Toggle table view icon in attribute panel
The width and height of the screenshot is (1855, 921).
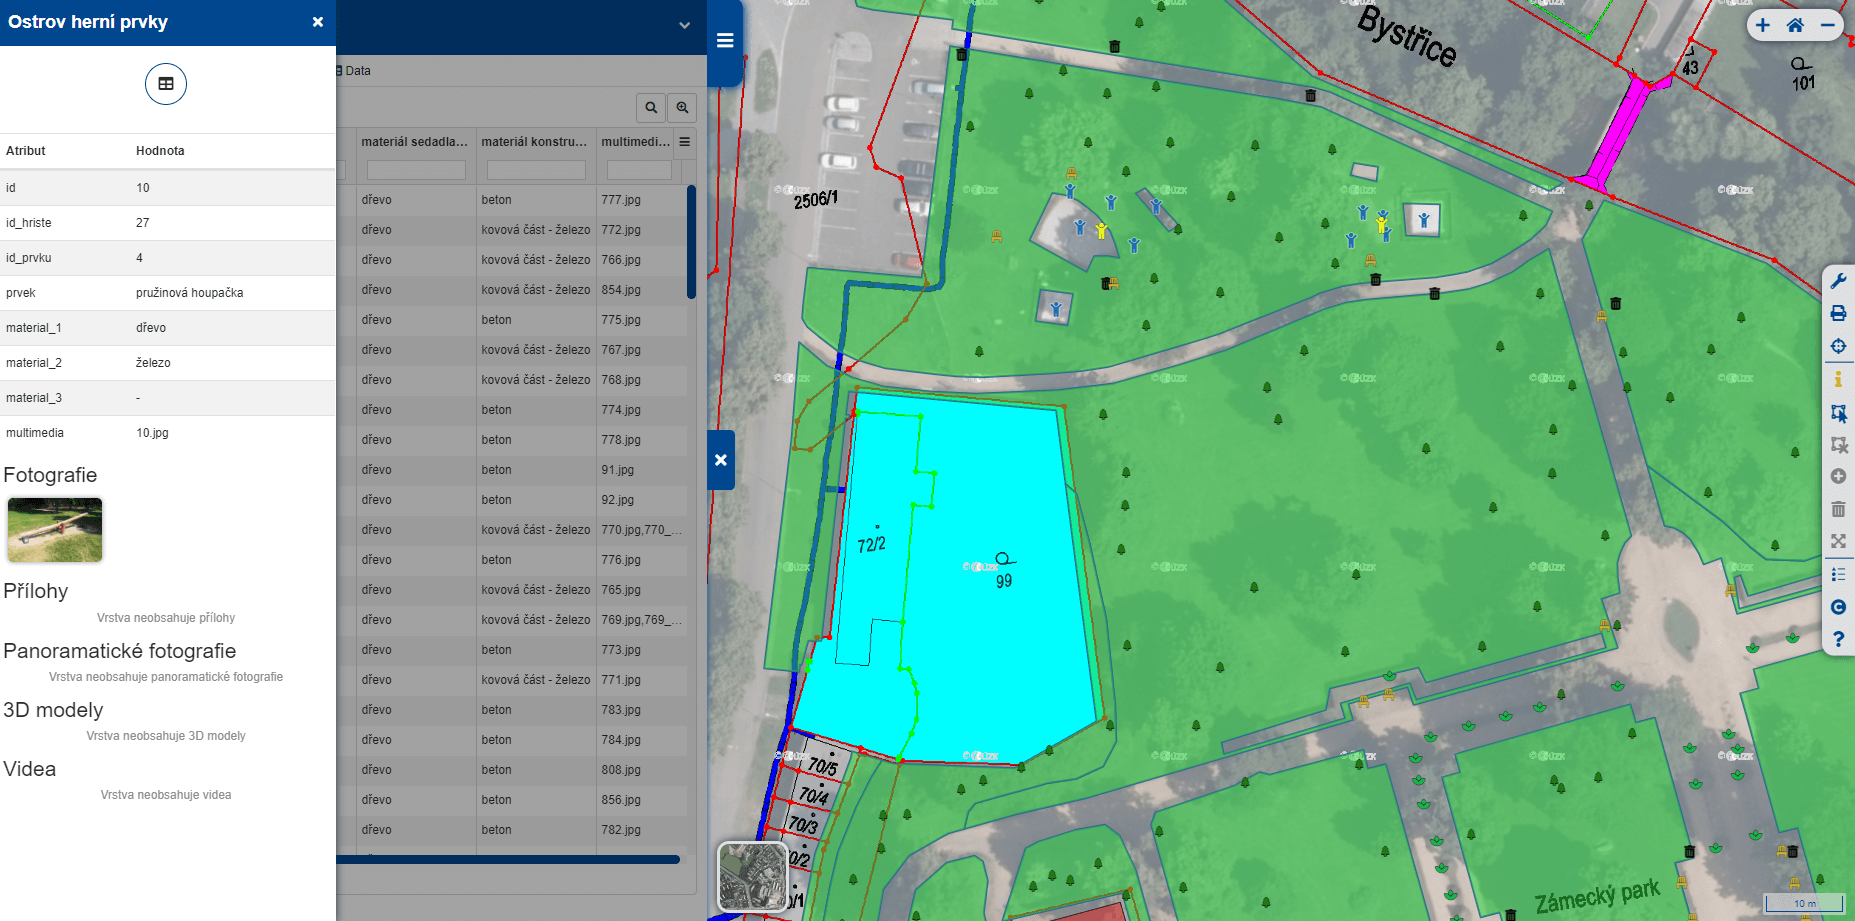click(166, 84)
